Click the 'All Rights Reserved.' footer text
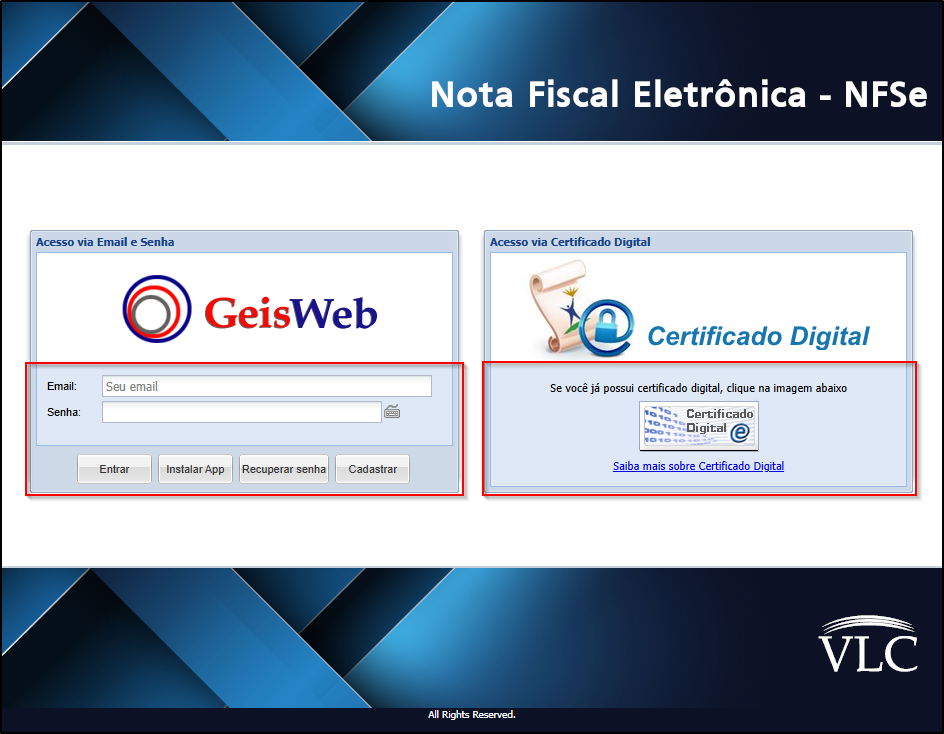Image resolution: width=944 pixels, height=734 pixels. tap(472, 715)
